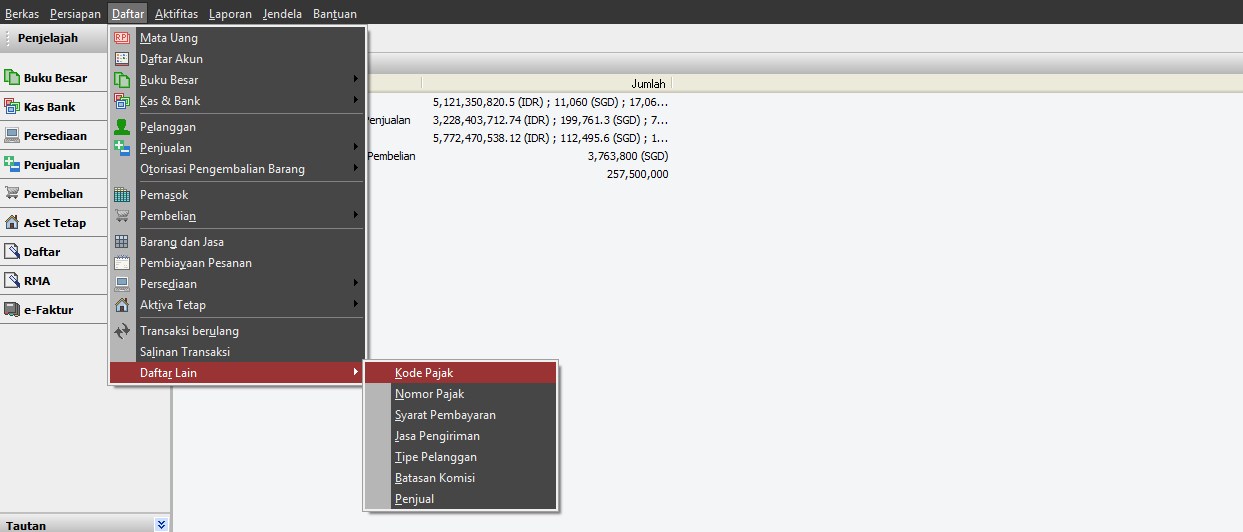Screen dimensions: 1243x532
Task: Click the Pembiayaan Pesanan icon
Action: (x=122, y=263)
